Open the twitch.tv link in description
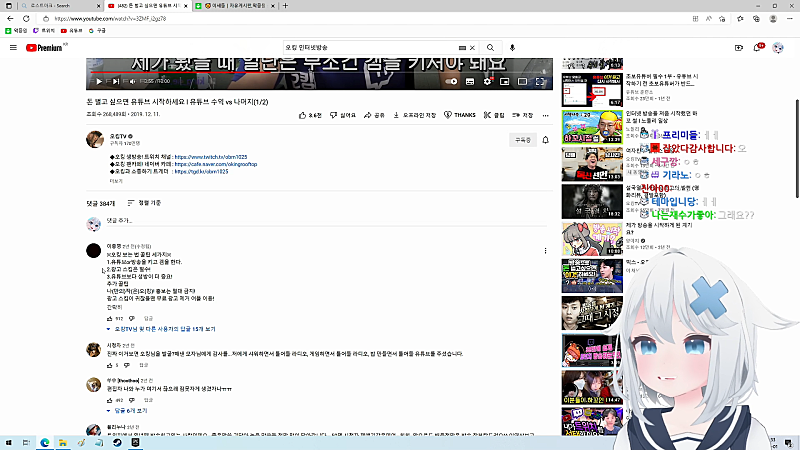 point(211,157)
